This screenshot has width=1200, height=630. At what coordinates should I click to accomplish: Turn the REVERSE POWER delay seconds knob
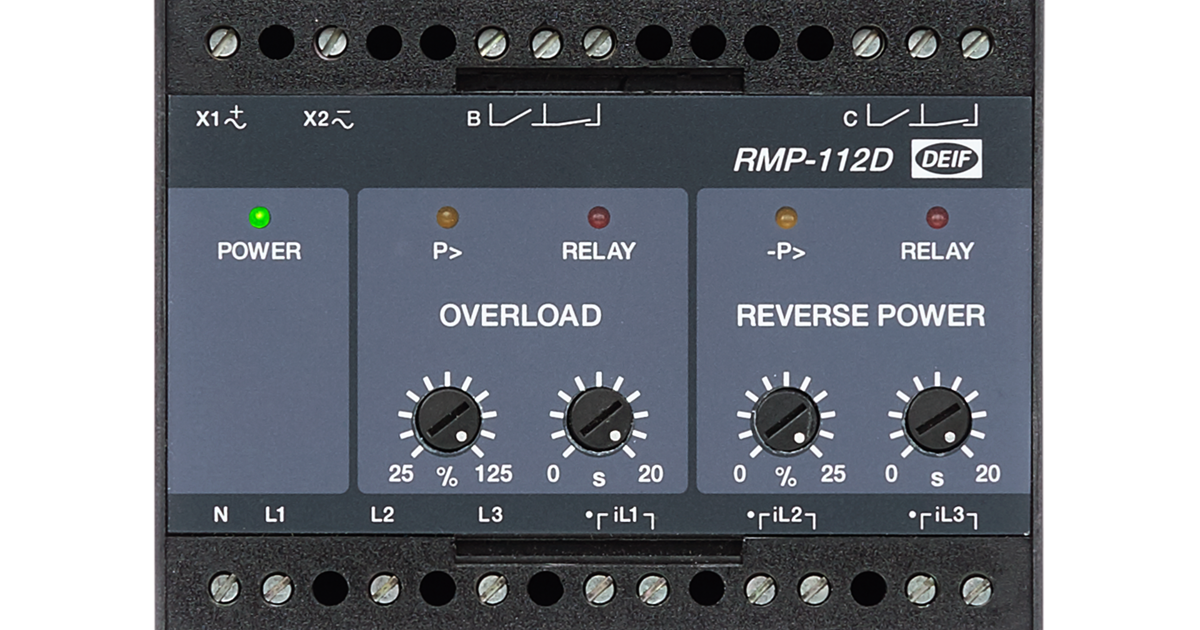coord(938,419)
